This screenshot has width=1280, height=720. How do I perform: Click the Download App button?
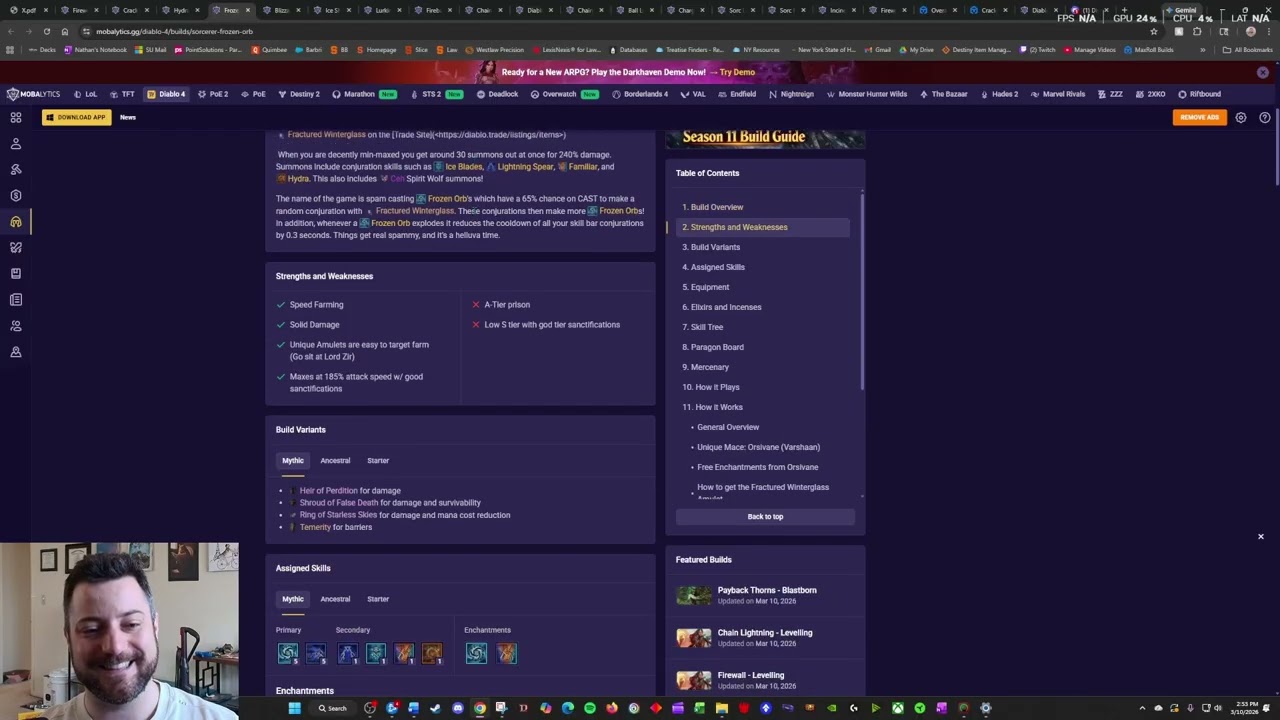pos(76,117)
